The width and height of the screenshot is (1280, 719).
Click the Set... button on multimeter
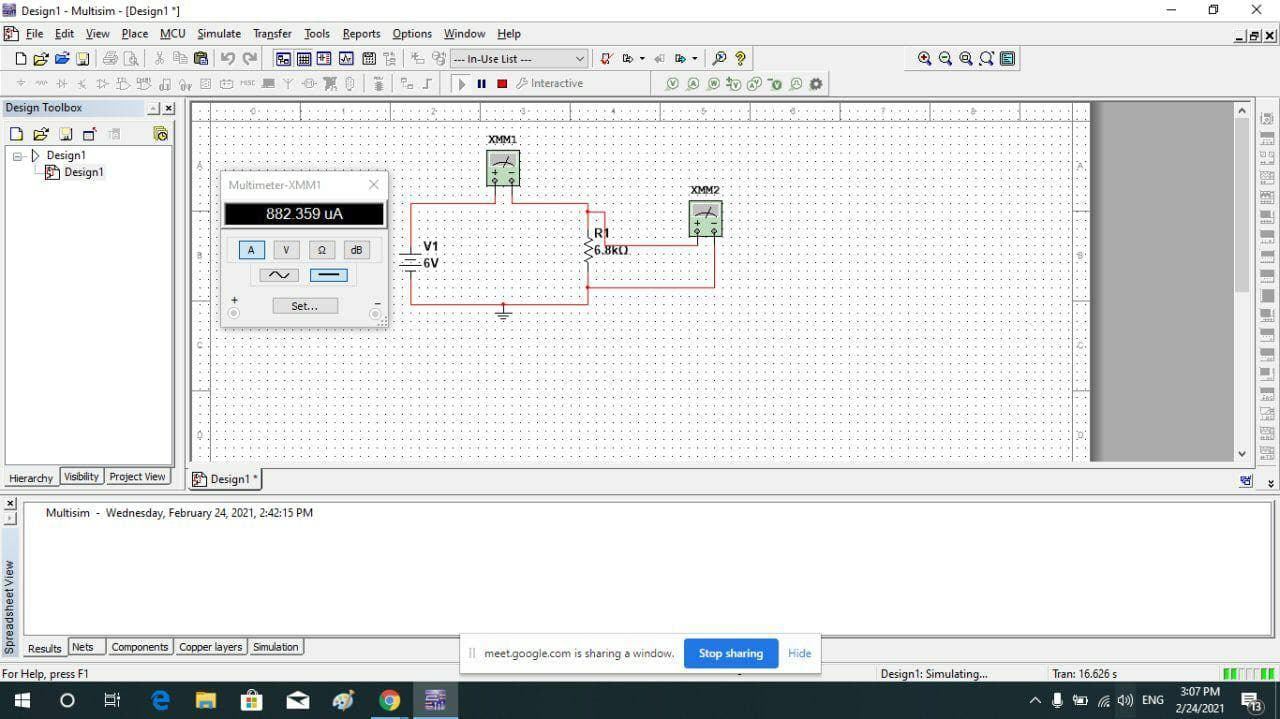coord(305,306)
